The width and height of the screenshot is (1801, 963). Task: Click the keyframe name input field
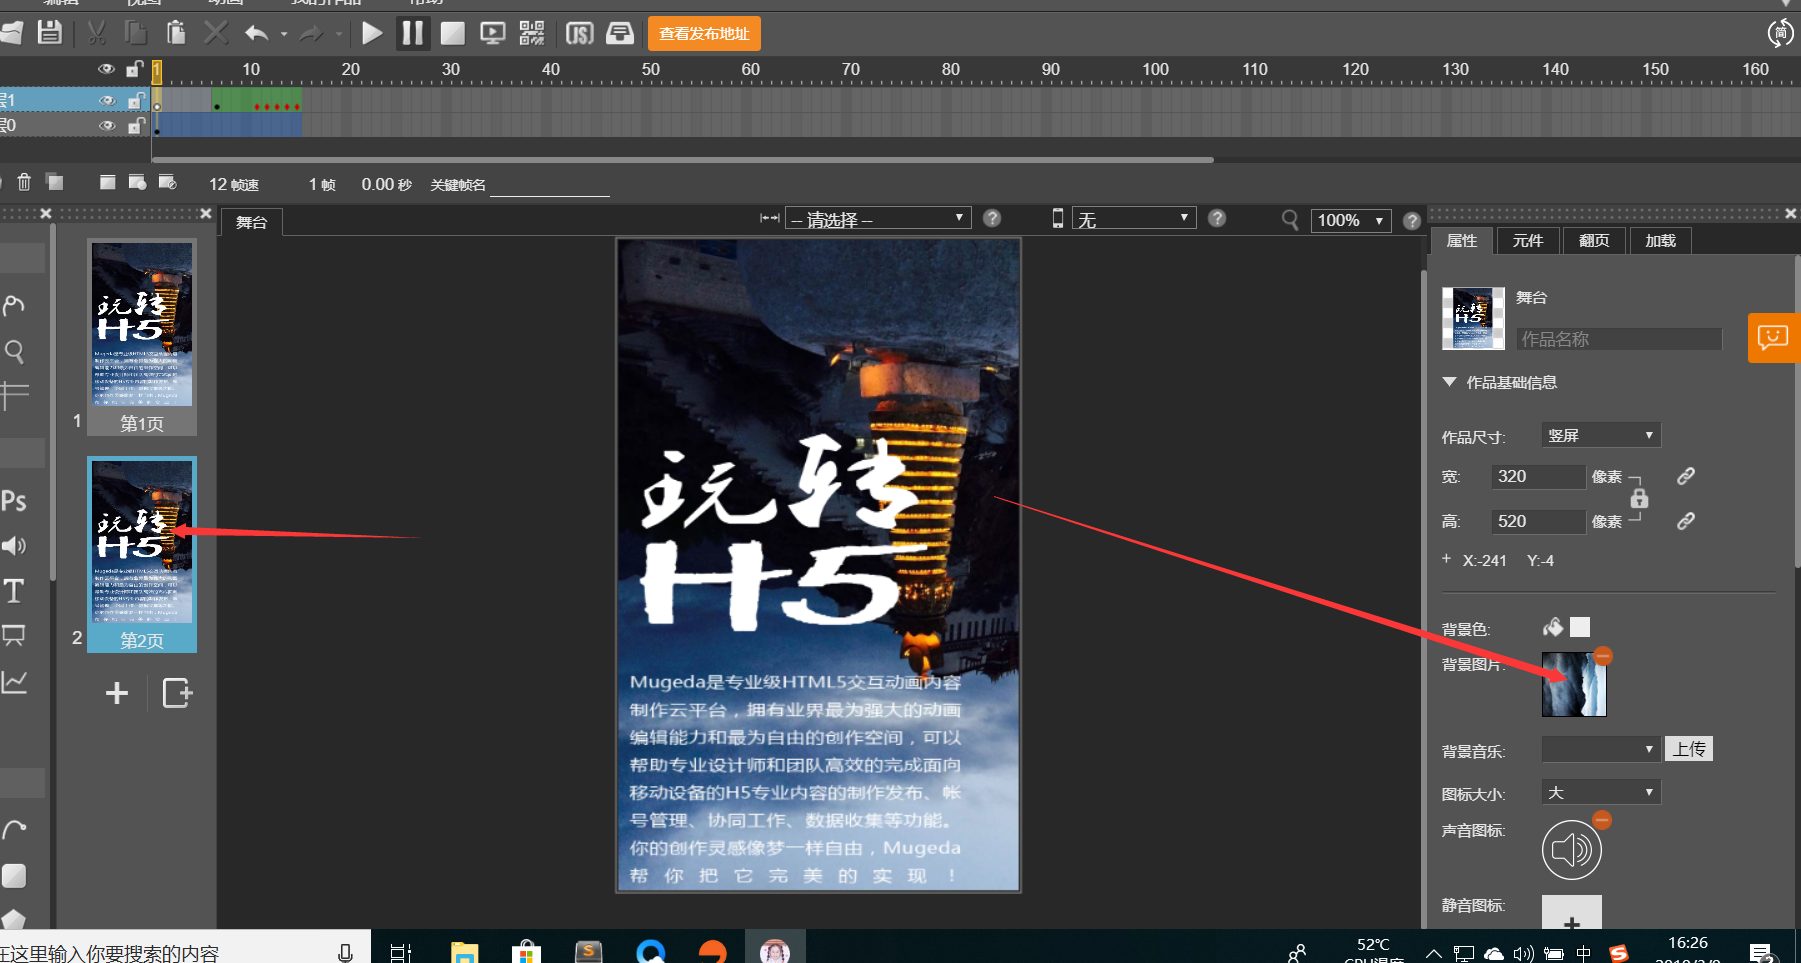549,185
